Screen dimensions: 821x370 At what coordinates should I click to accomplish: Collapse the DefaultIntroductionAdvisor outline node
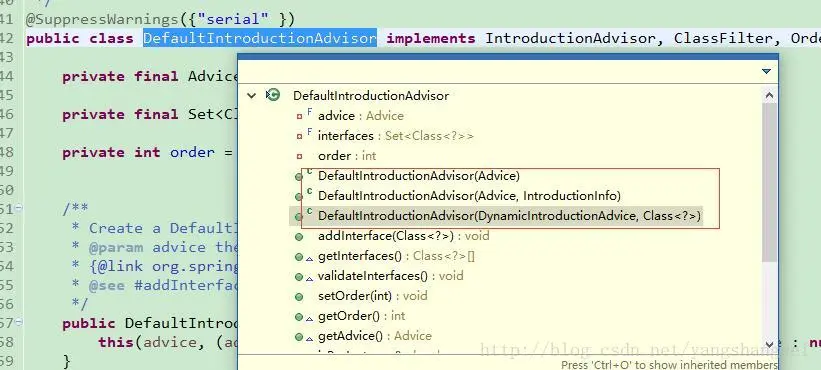pos(252,96)
